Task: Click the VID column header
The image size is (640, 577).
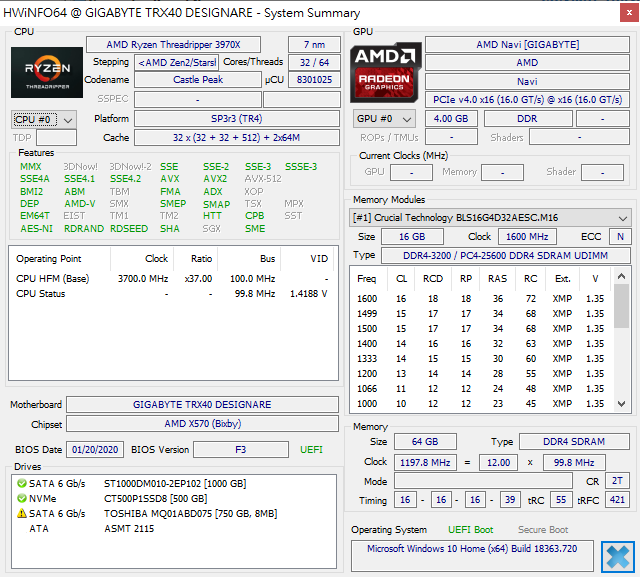Action: (x=307, y=259)
